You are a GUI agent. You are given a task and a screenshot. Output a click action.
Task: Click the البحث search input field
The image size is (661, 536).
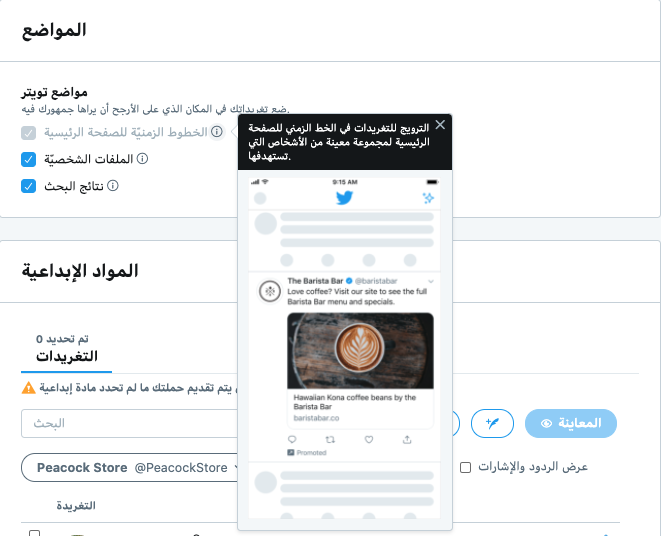[130, 423]
